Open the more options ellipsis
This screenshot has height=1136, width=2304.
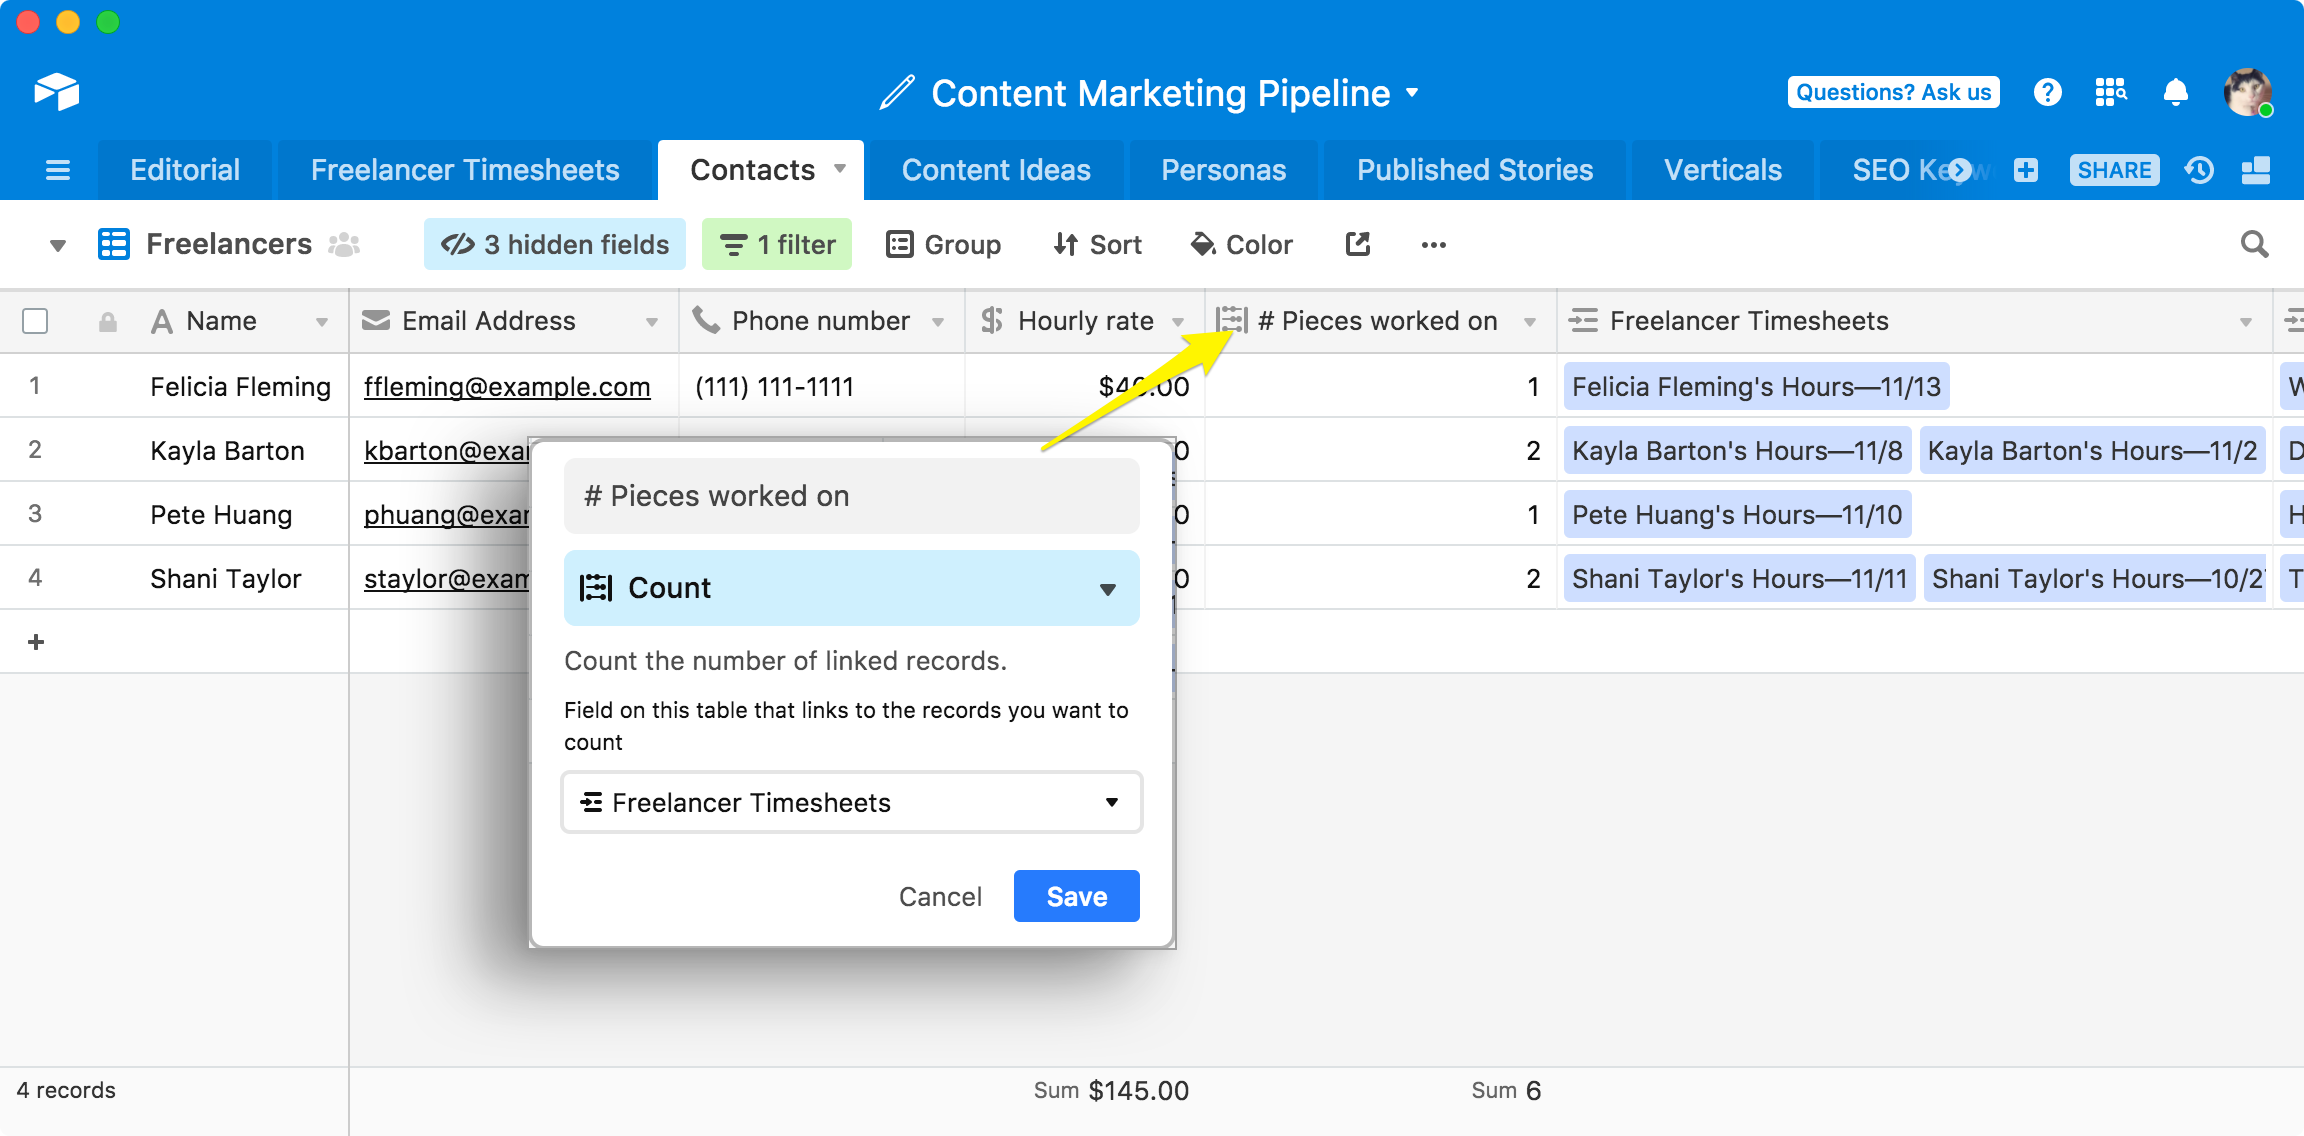click(x=1434, y=245)
